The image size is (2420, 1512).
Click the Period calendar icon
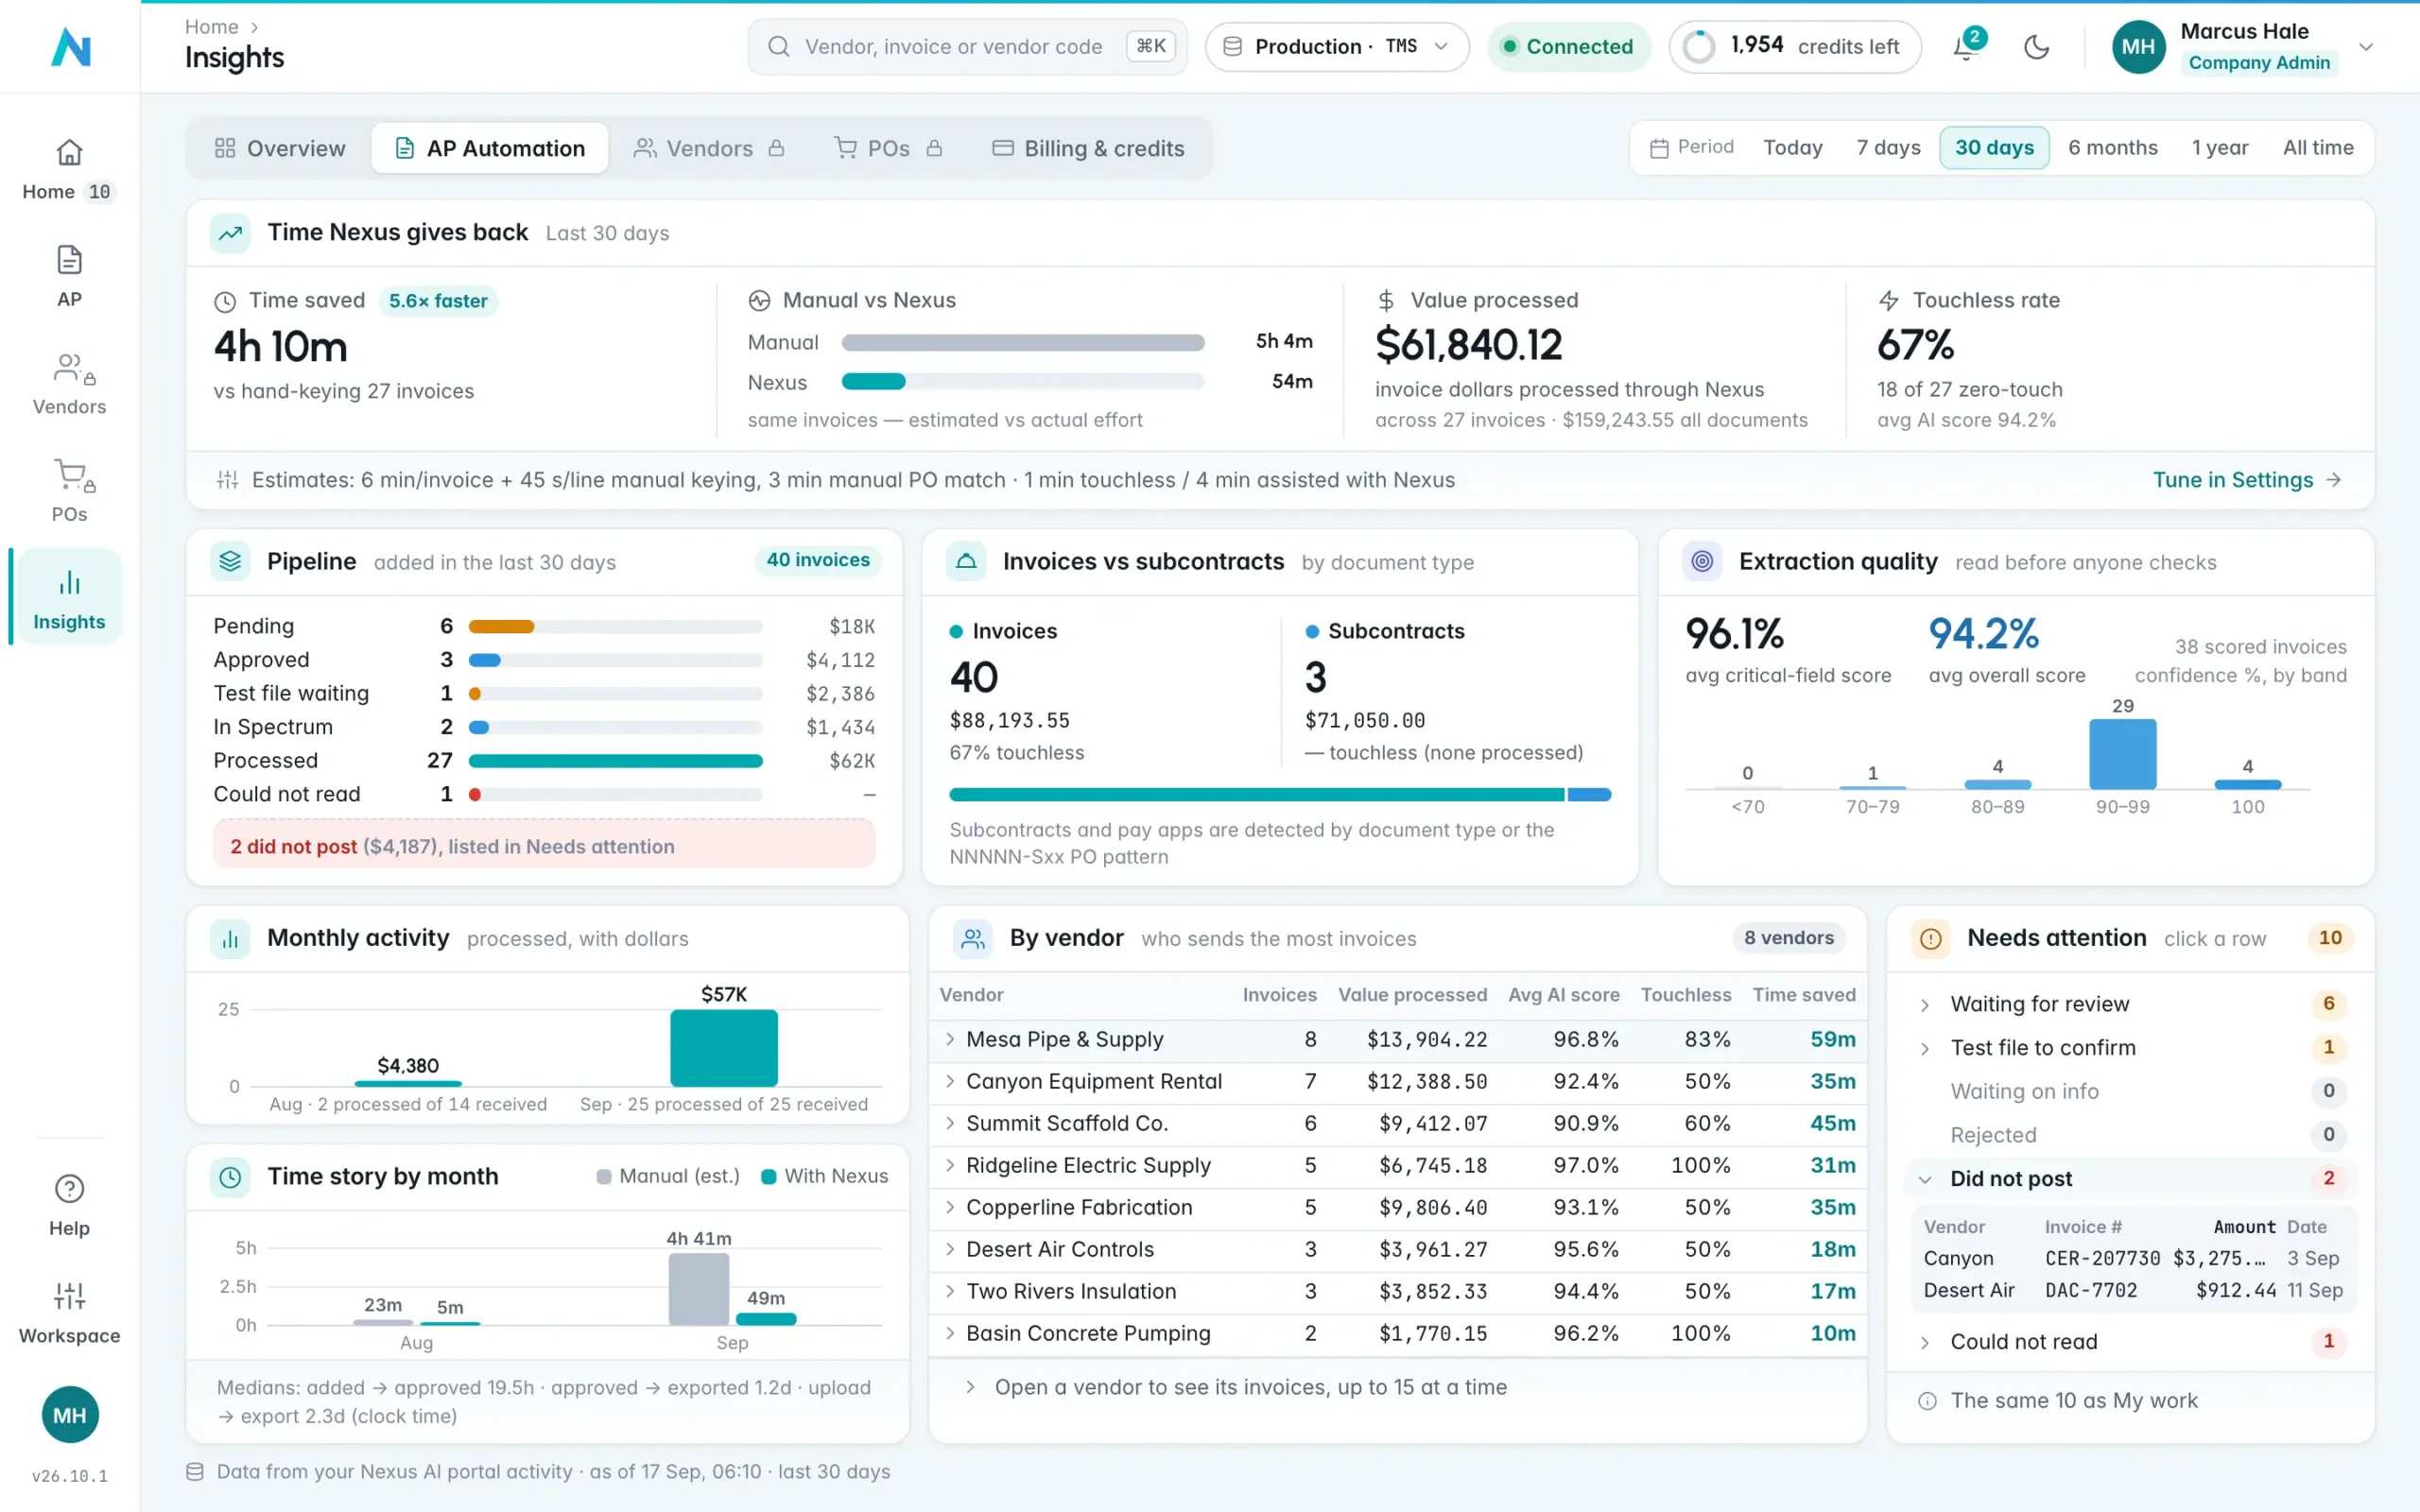(x=1659, y=148)
